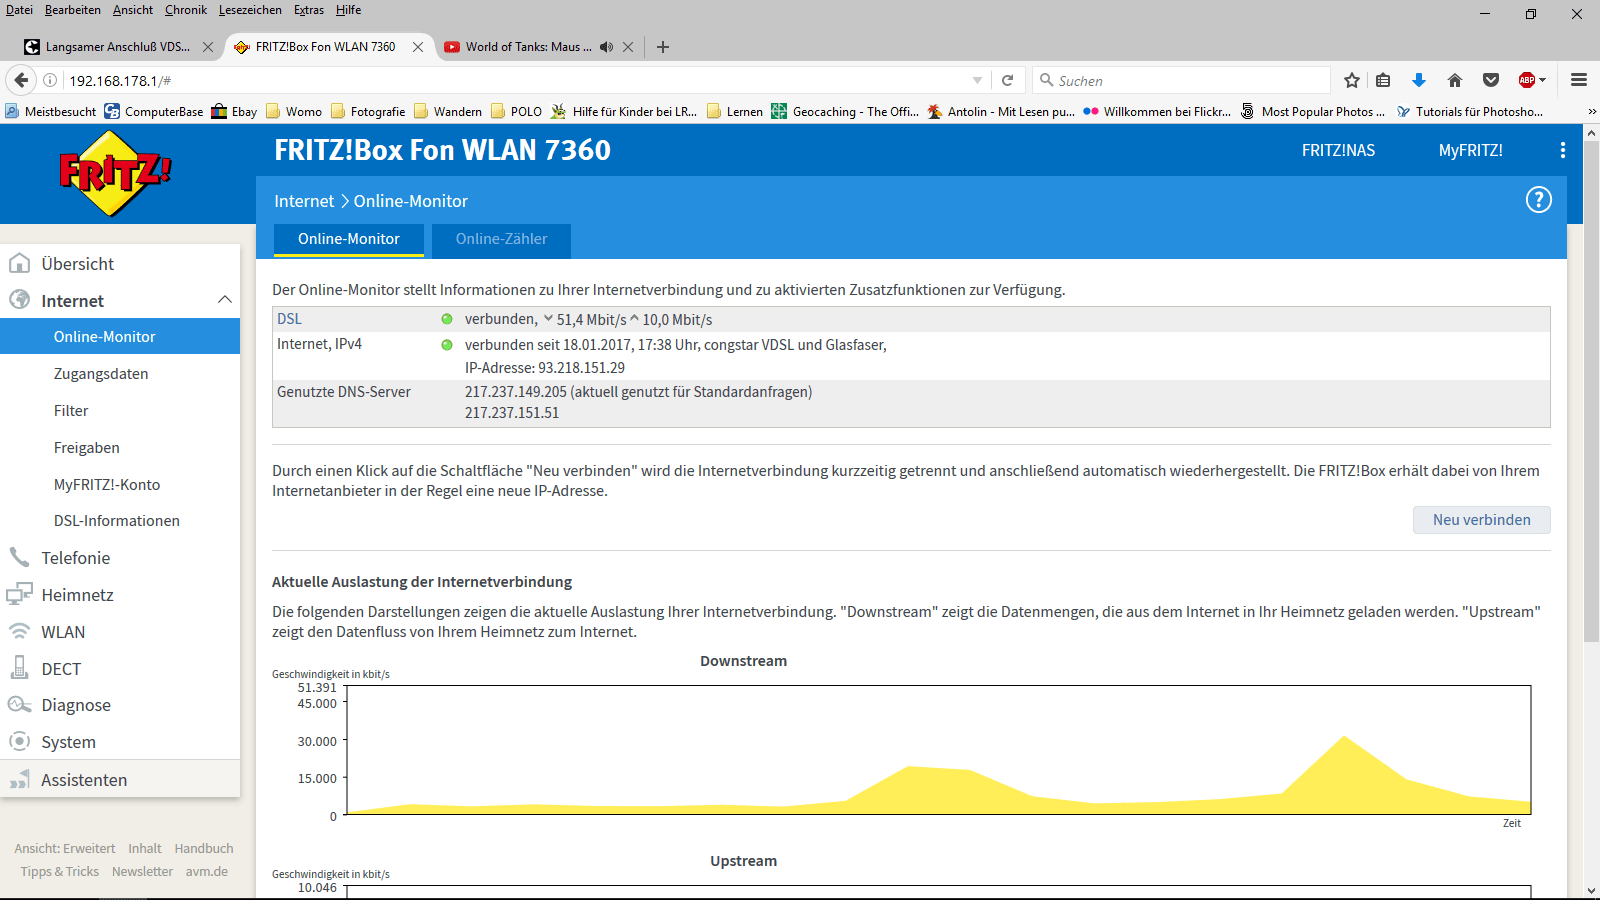Close the FRITZ!Box Fon WLAN tab
The width and height of the screenshot is (1600, 900).
(418, 47)
